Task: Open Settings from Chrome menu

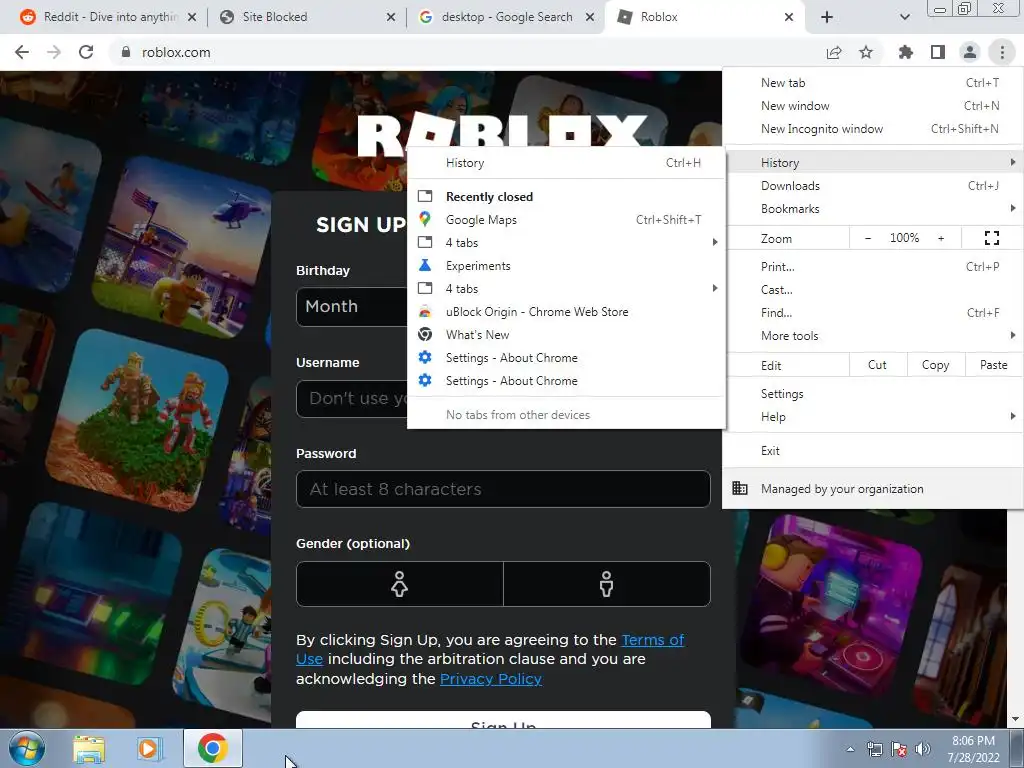Action: coord(873,394)
